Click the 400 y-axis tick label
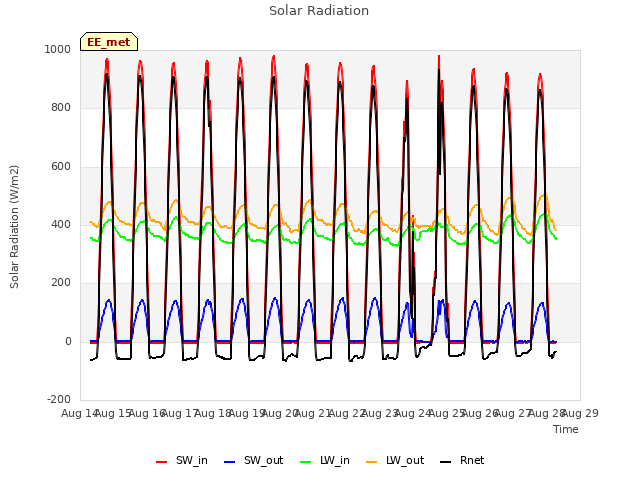The height and width of the screenshot is (480, 640). pos(61,224)
